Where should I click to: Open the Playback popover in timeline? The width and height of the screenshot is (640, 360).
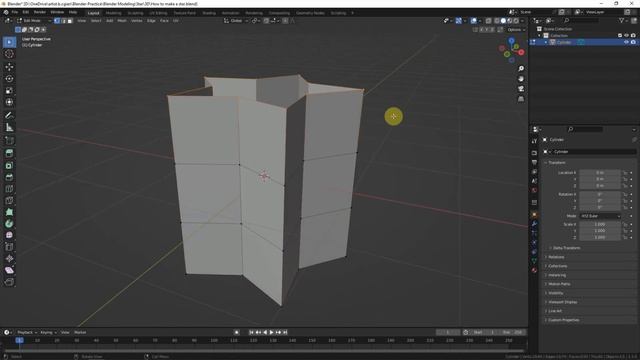click(27, 332)
